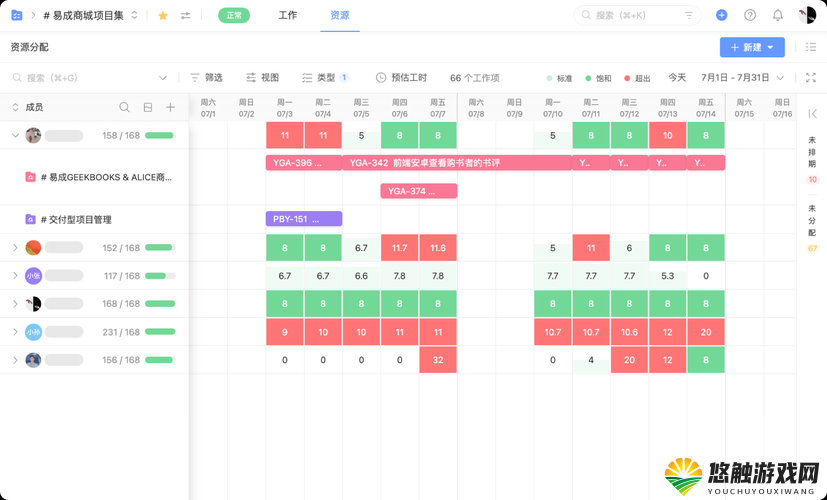
Task: Expand the 152 / 168 member row
Action: [15, 248]
